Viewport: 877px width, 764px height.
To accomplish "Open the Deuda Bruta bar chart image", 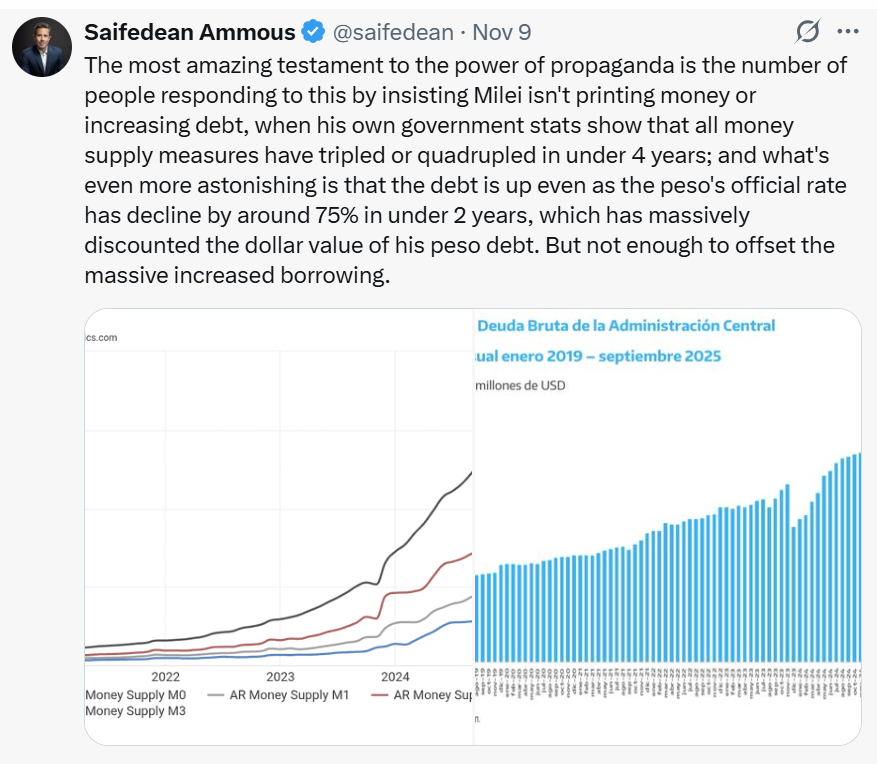I will (667, 520).
